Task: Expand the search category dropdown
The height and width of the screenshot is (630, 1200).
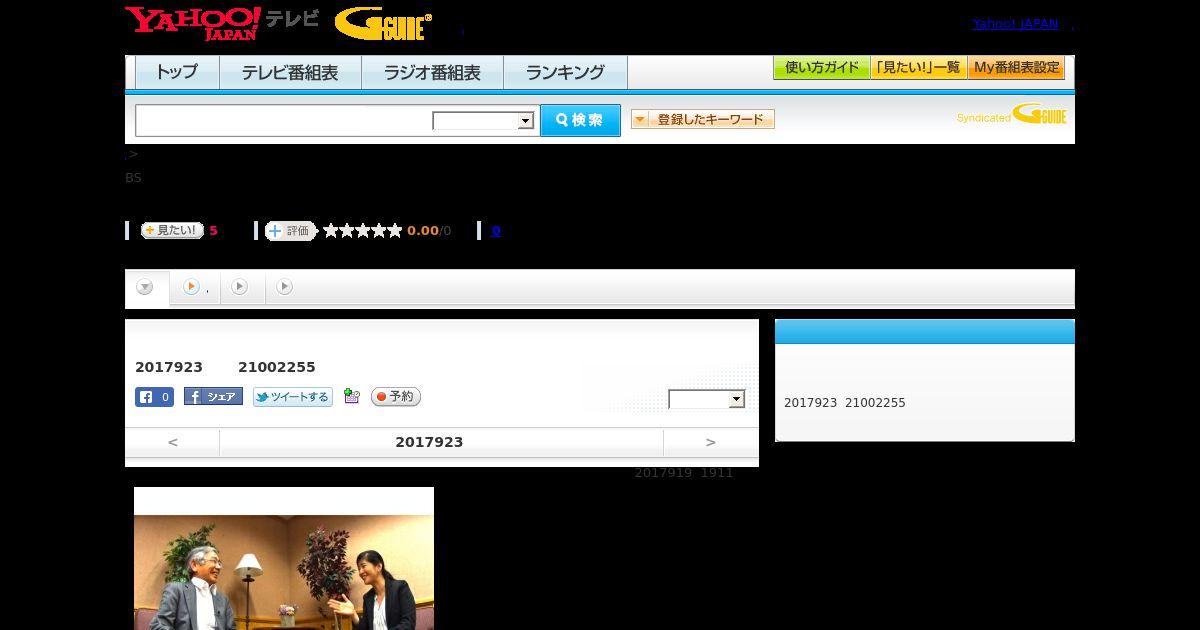Action: click(483, 121)
